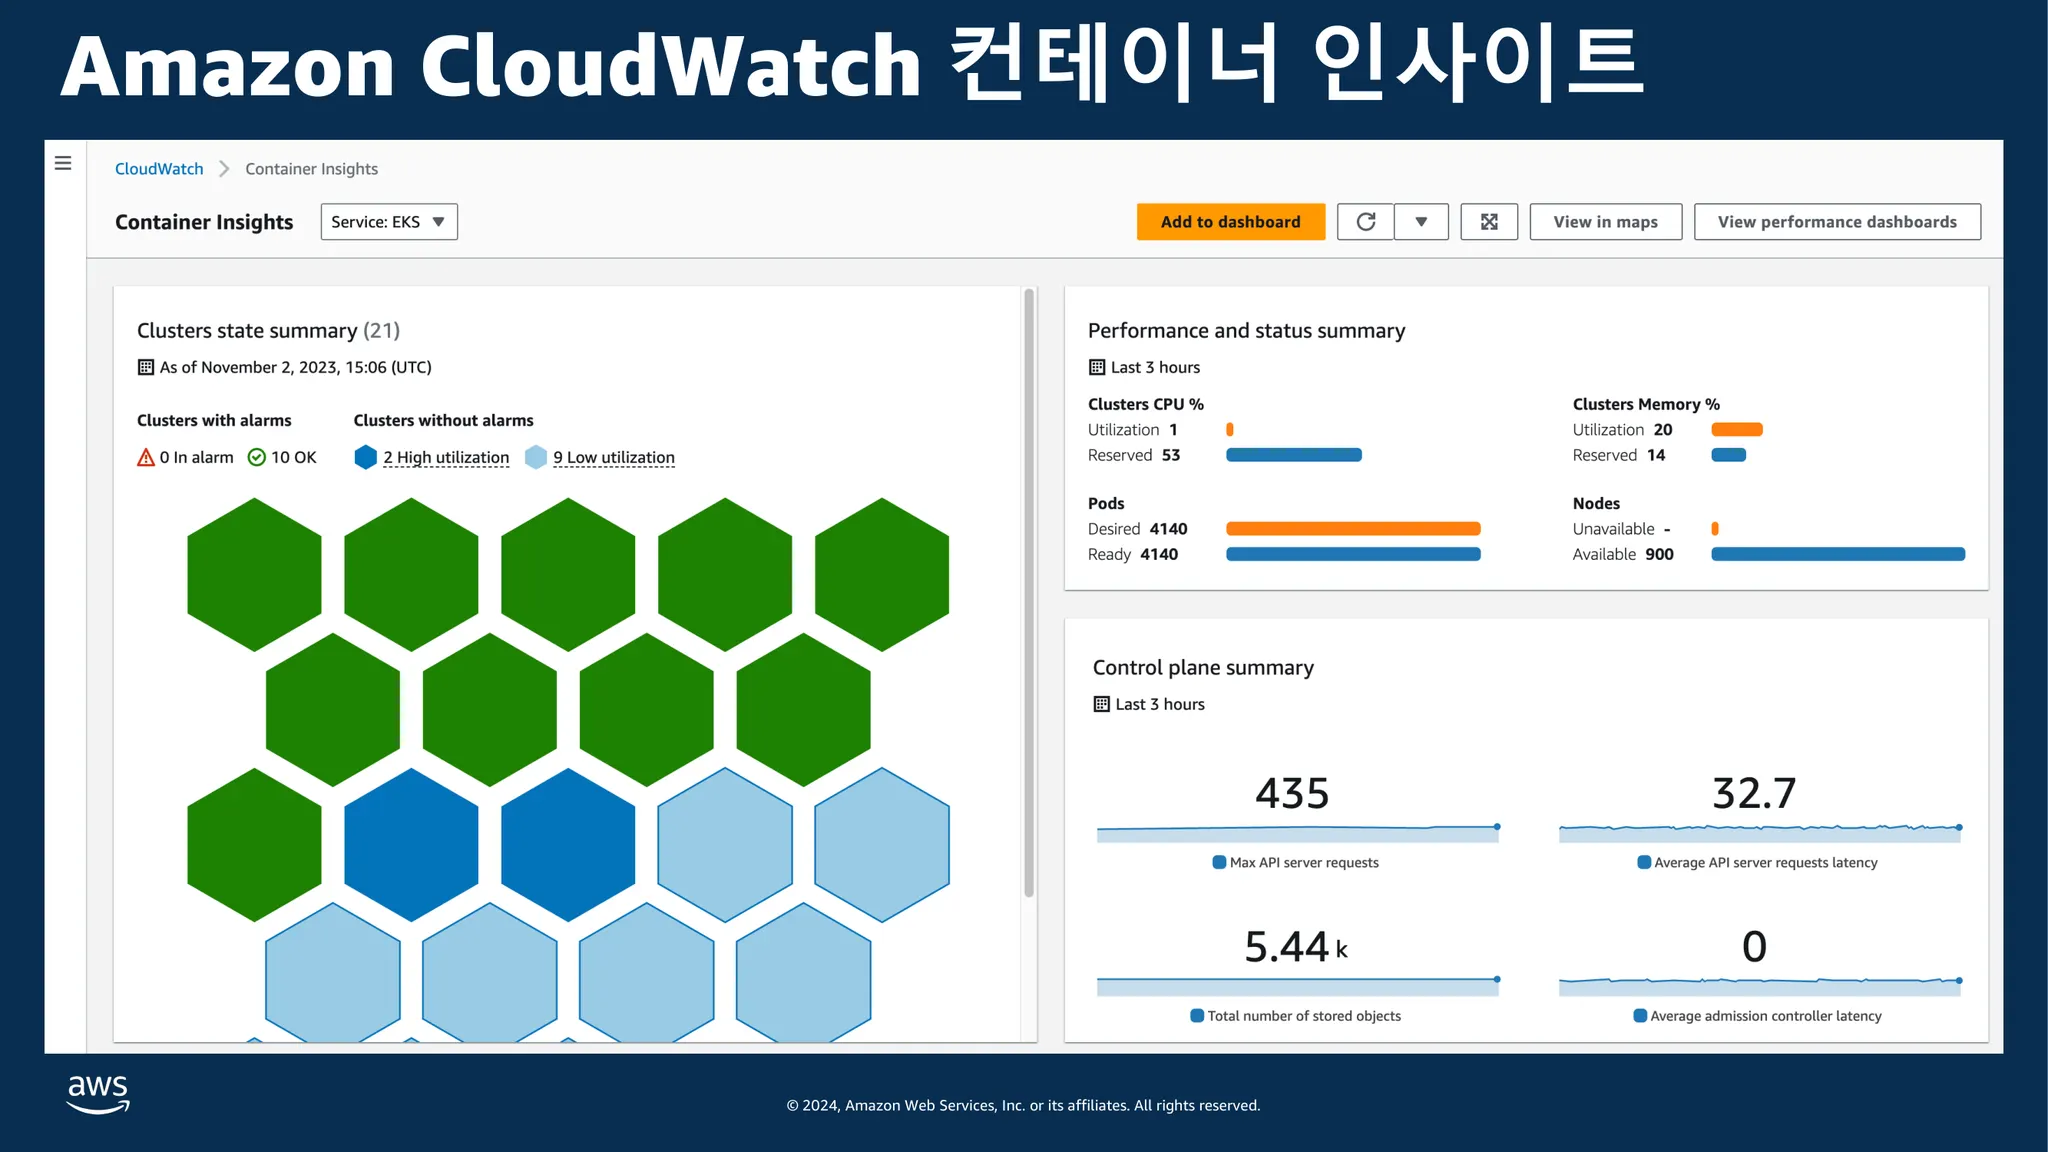Click the Pods Desired orange progress bar
This screenshot has height=1152, width=2048.
pyautogui.click(x=1352, y=529)
